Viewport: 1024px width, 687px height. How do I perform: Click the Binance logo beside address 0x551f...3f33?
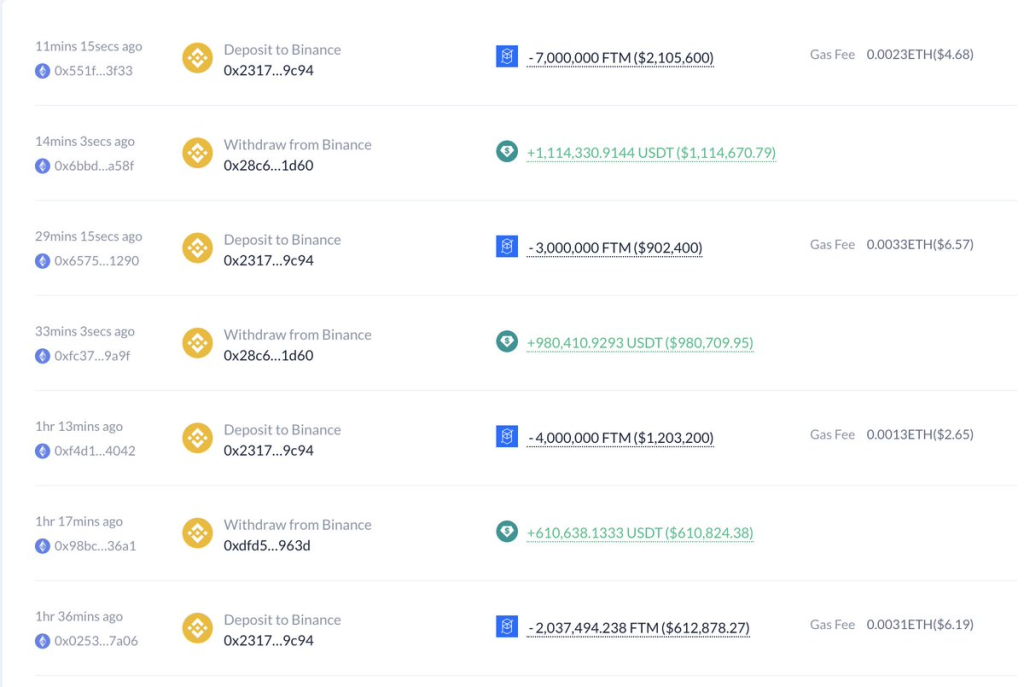[197, 58]
